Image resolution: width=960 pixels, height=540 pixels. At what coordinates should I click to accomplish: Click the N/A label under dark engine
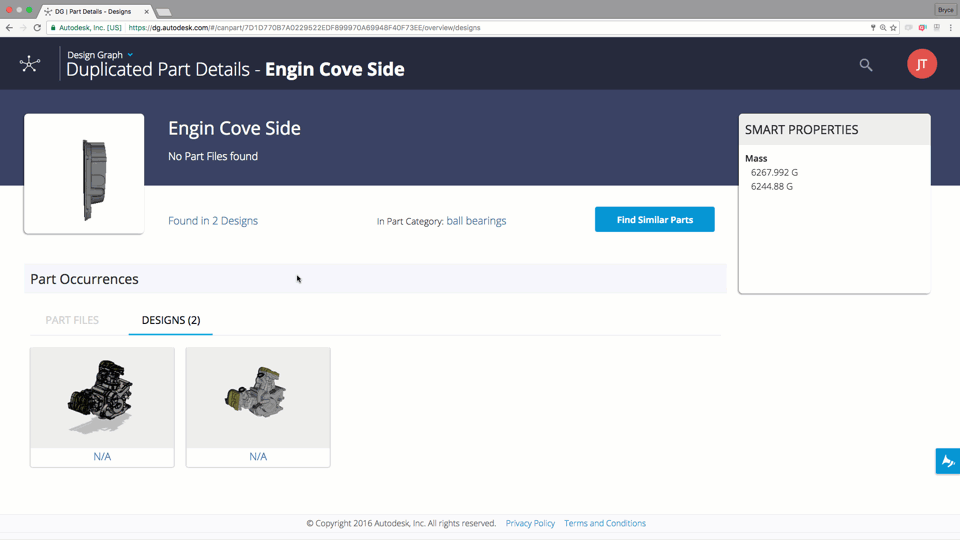pos(102,456)
